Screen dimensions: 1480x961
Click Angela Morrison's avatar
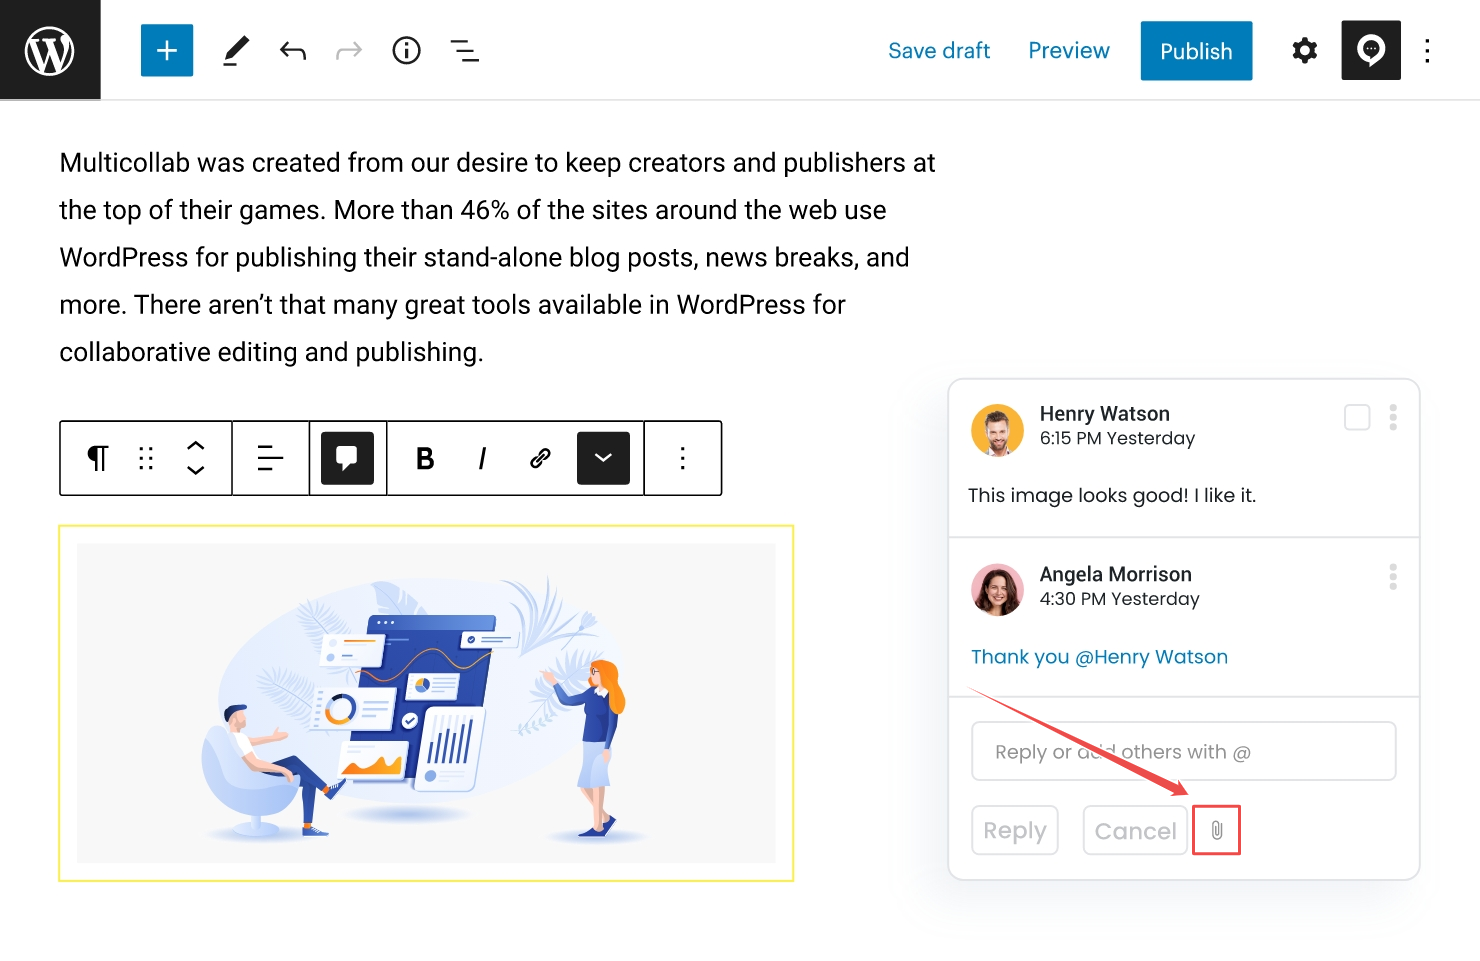tap(997, 590)
